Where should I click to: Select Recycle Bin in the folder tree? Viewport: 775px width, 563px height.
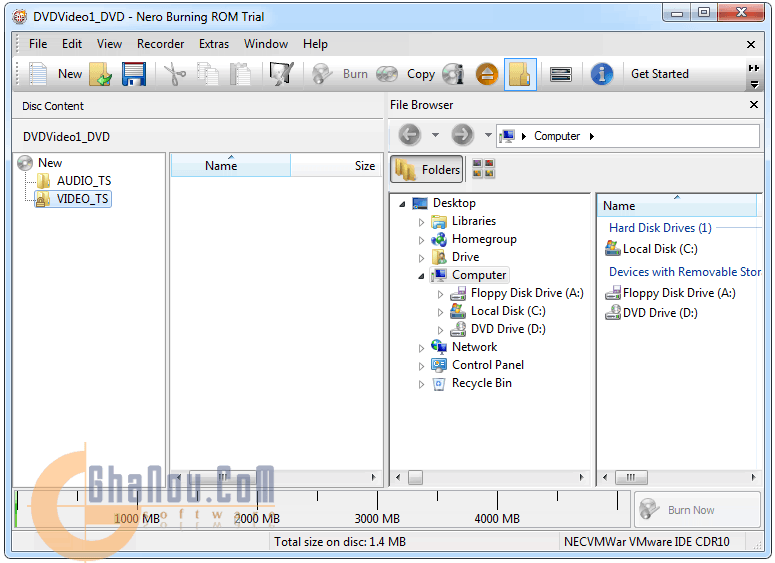[x=481, y=383]
